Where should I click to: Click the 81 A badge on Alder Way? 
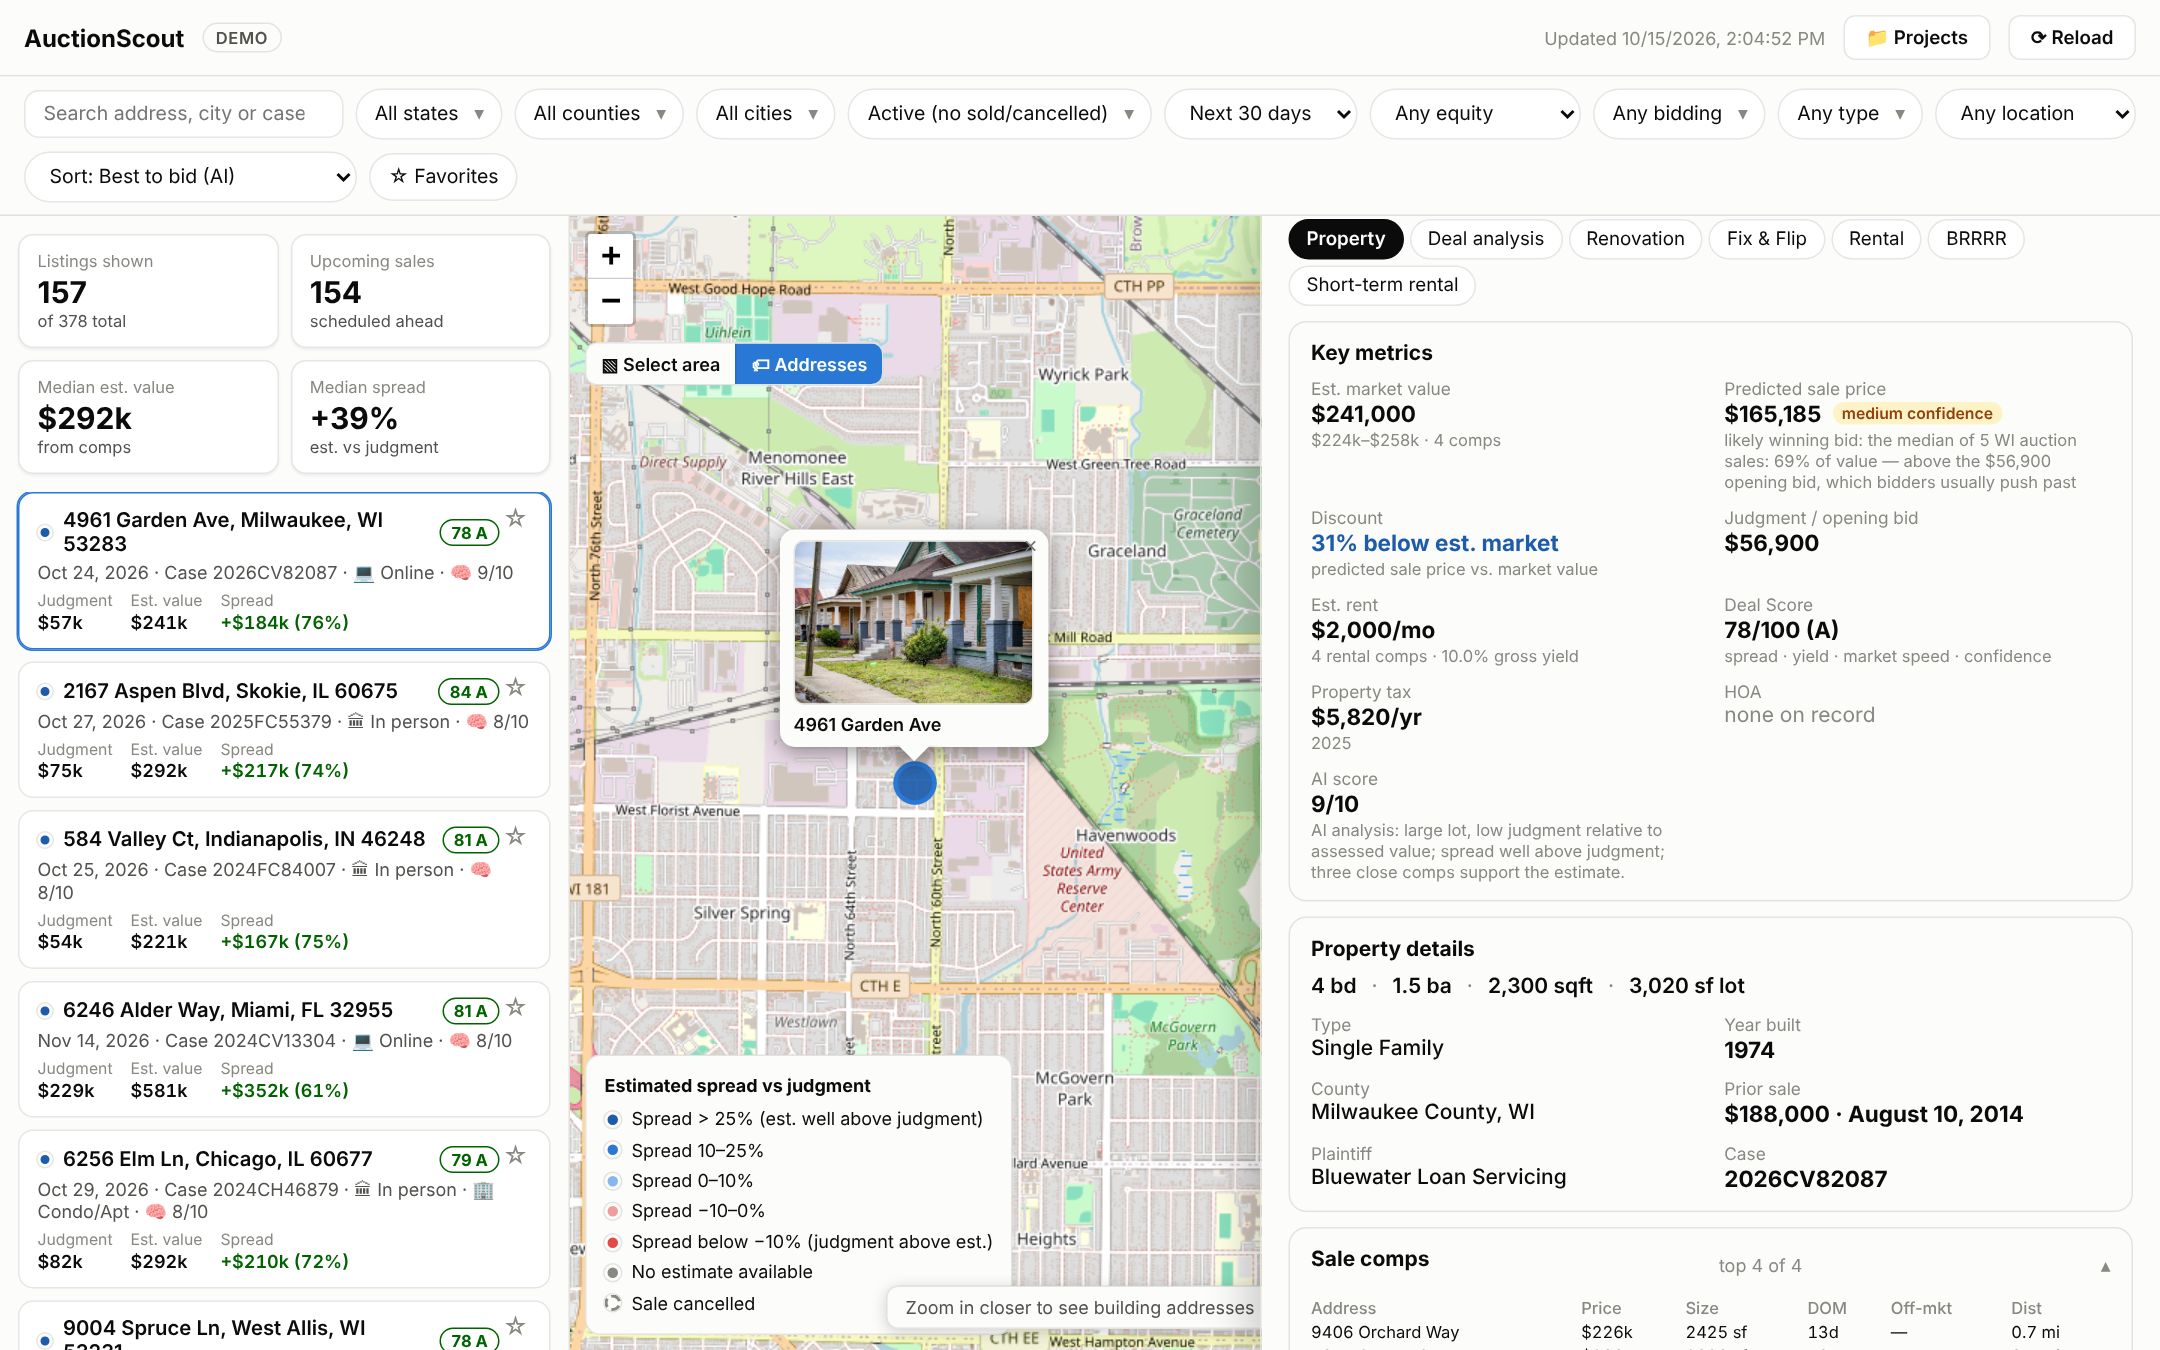470,1011
